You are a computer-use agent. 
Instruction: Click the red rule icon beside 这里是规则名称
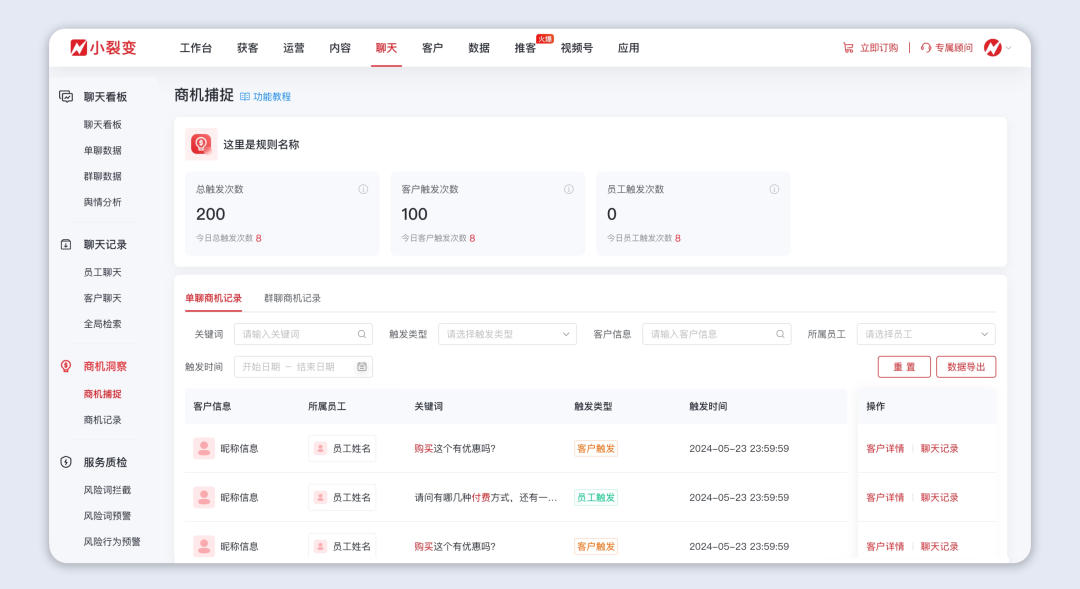click(x=200, y=144)
